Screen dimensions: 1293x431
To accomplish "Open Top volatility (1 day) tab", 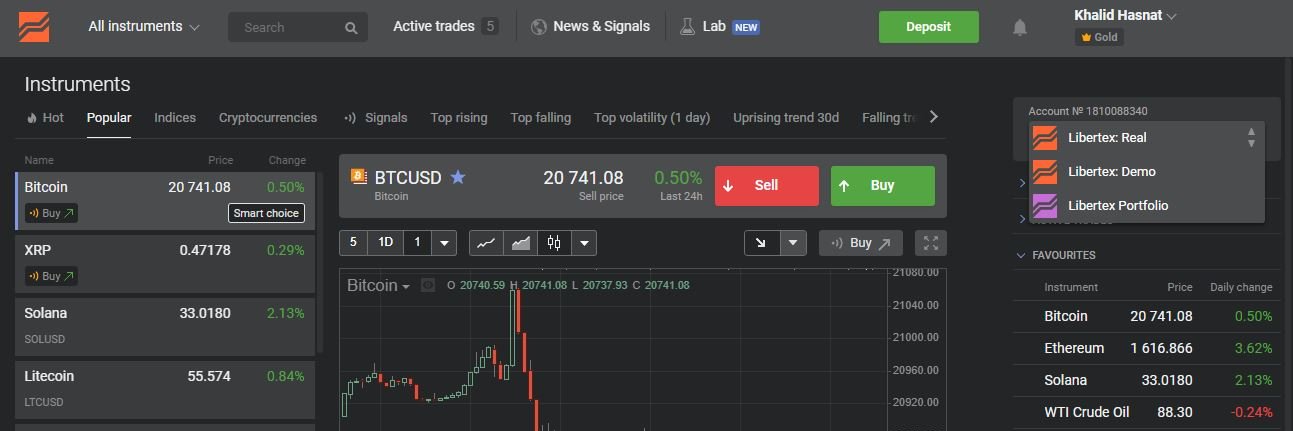I will (x=652, y=117).
